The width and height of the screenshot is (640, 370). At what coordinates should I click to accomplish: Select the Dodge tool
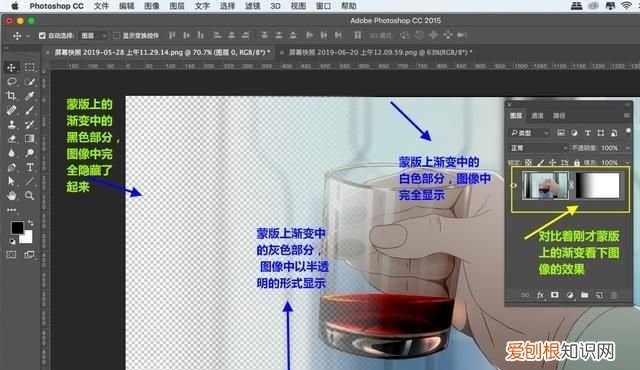click(x=29, y=153)
